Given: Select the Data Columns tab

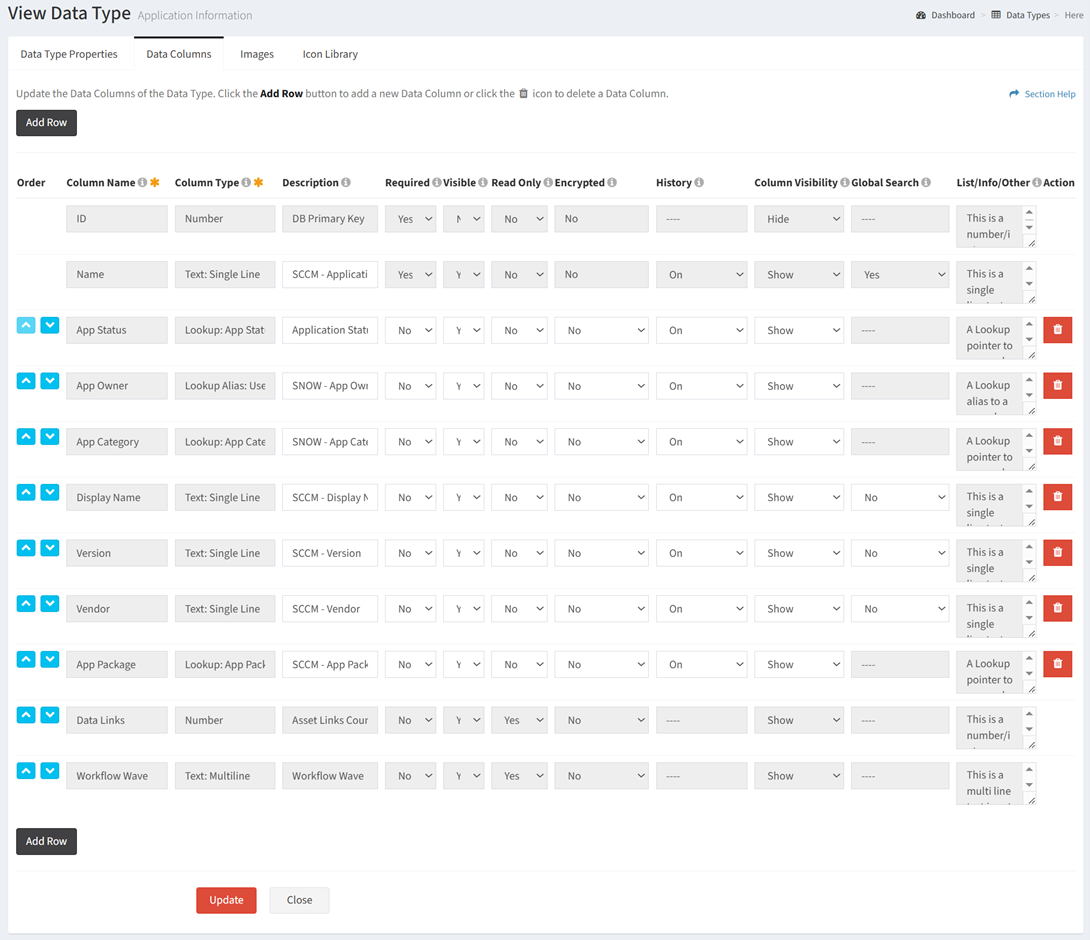Looking at the screenshot, I should [x=179, y=54].
